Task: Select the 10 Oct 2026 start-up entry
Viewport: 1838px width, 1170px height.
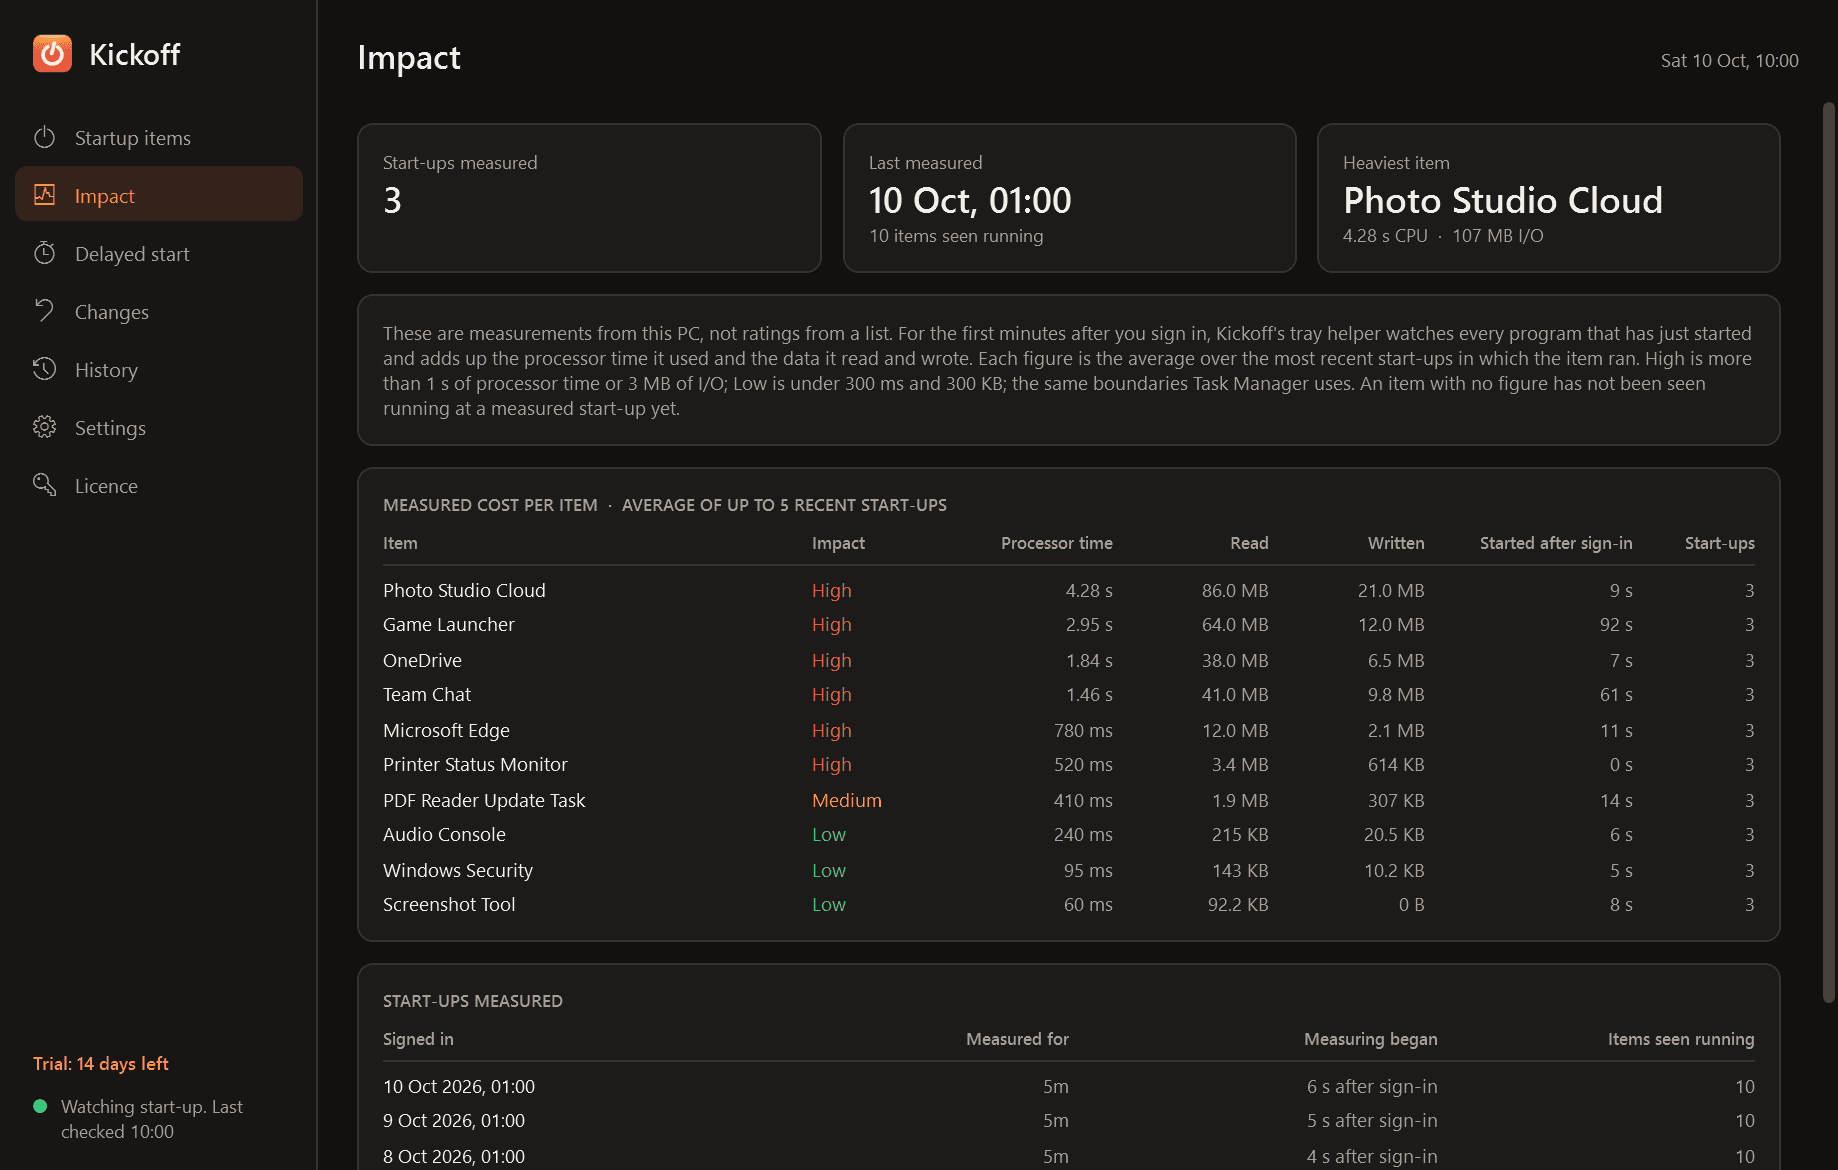Action: tap(1068, 1087)
